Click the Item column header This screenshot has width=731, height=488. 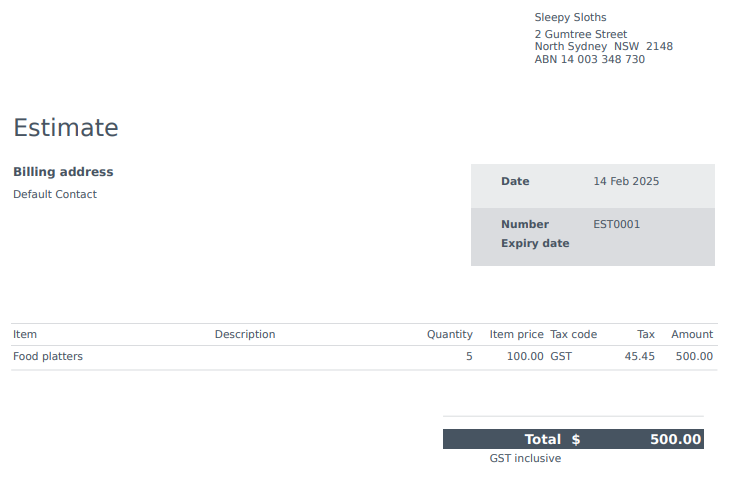click(25, 335)
